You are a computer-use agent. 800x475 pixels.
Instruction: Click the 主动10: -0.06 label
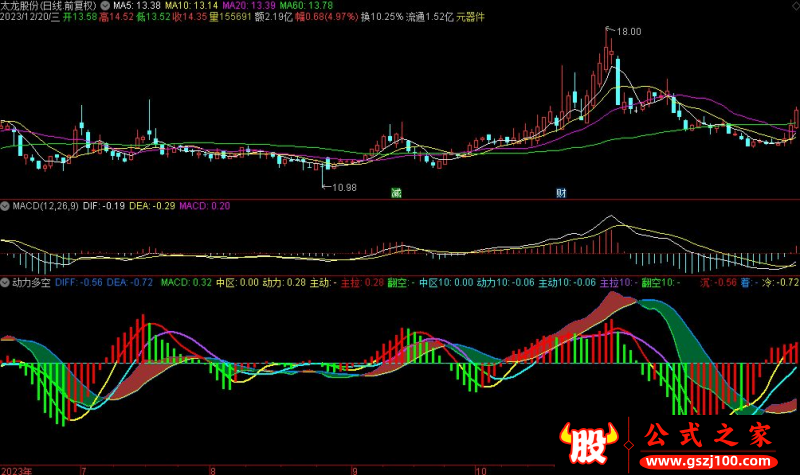click(x=567, y=283)
